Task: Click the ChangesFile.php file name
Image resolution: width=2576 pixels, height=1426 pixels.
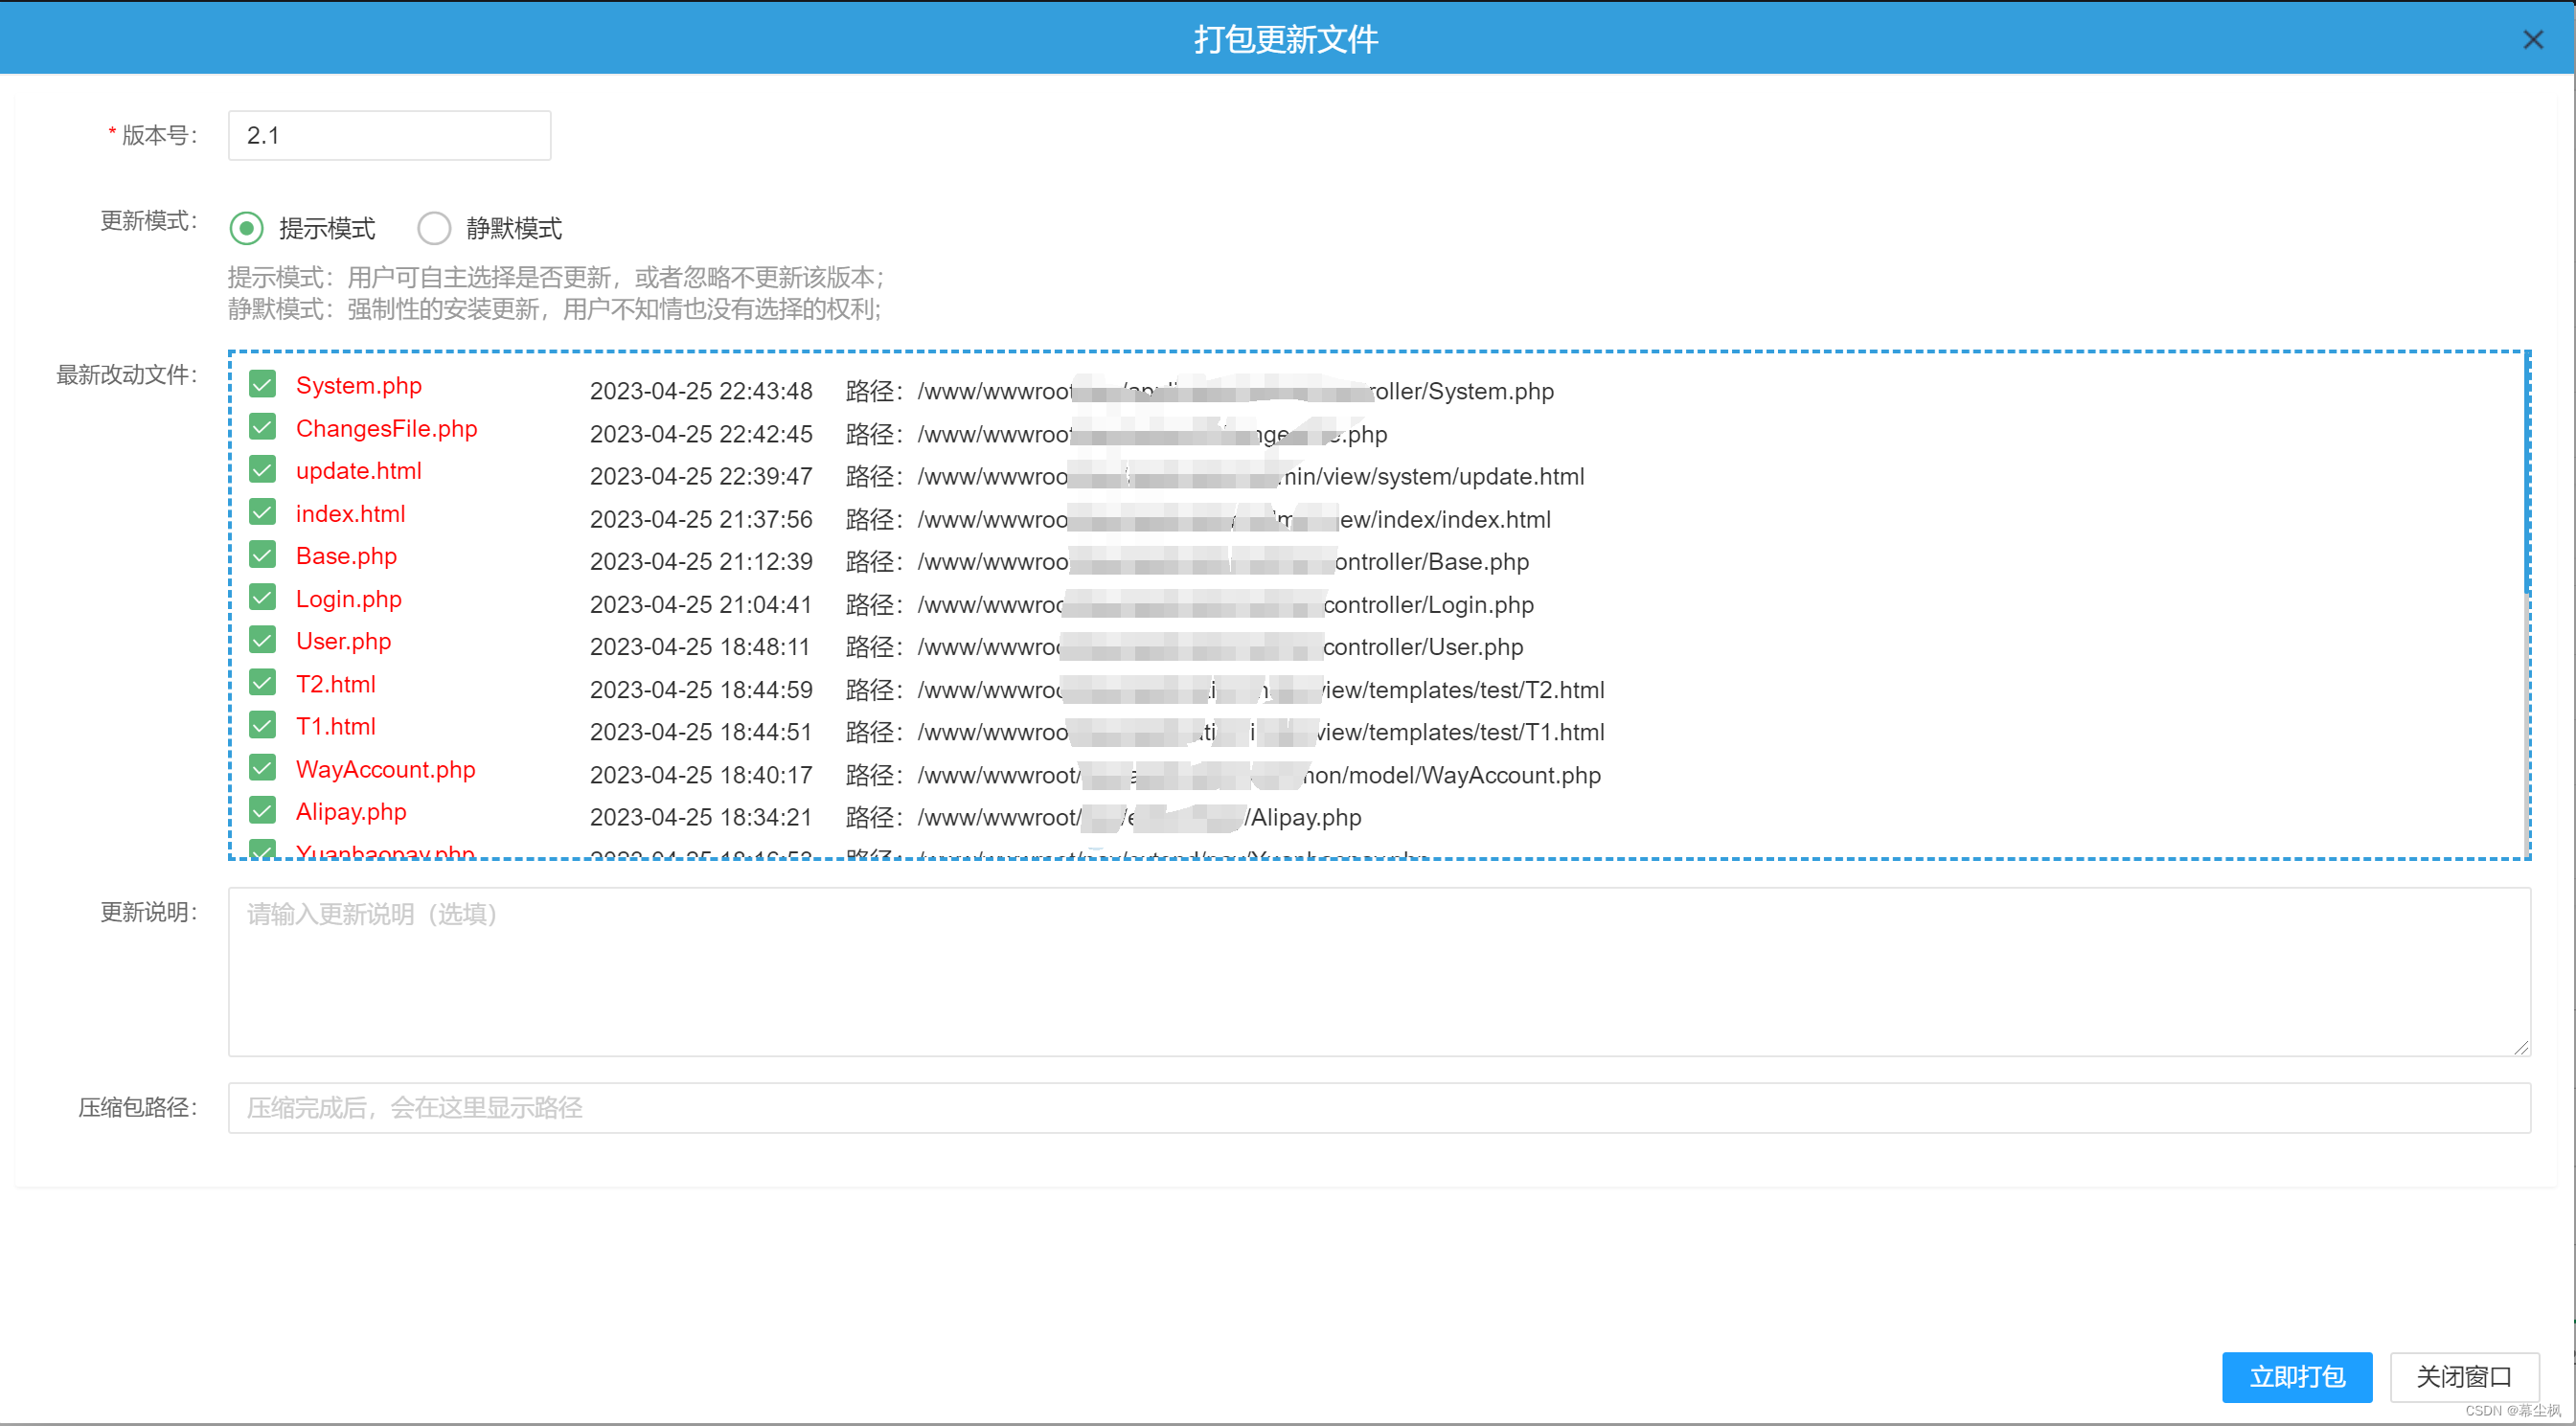Action: pos(386,429)
